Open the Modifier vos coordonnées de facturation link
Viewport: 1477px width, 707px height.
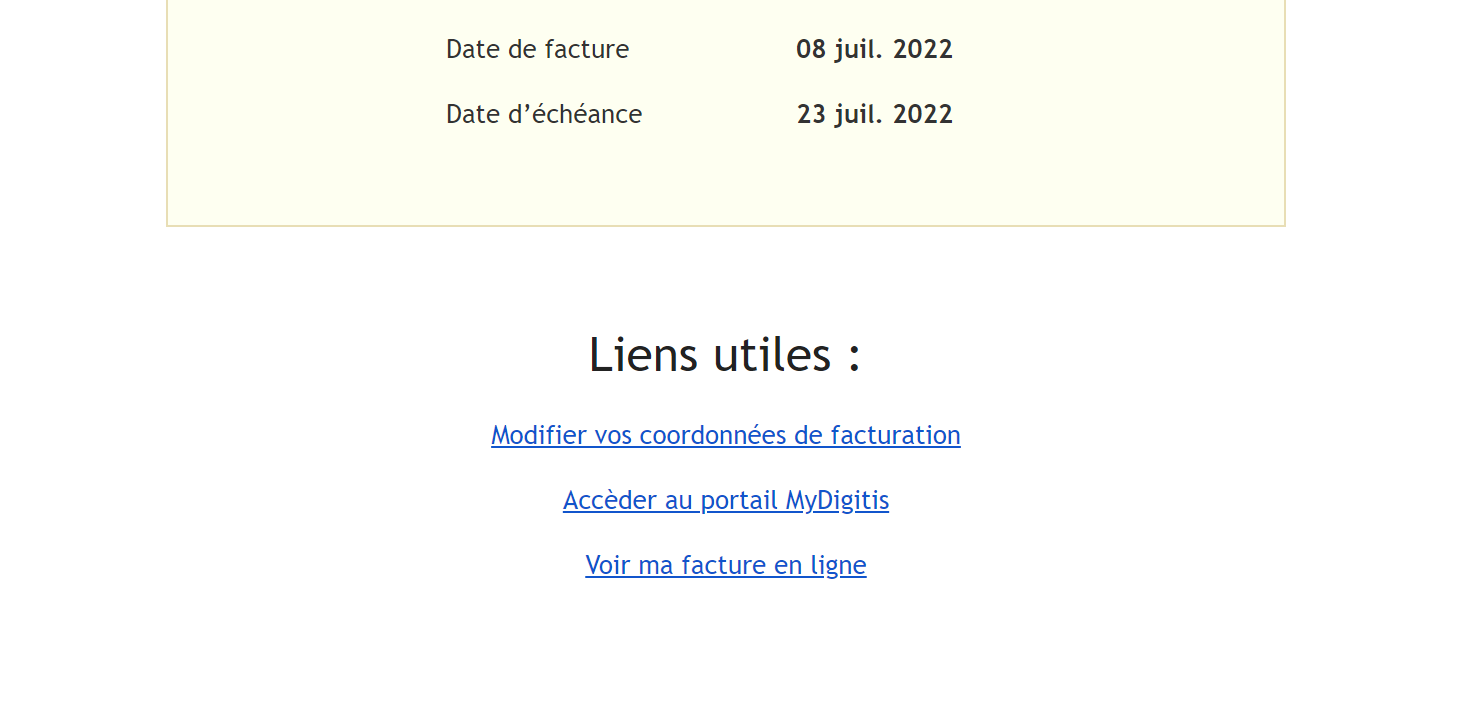[725, 435]
